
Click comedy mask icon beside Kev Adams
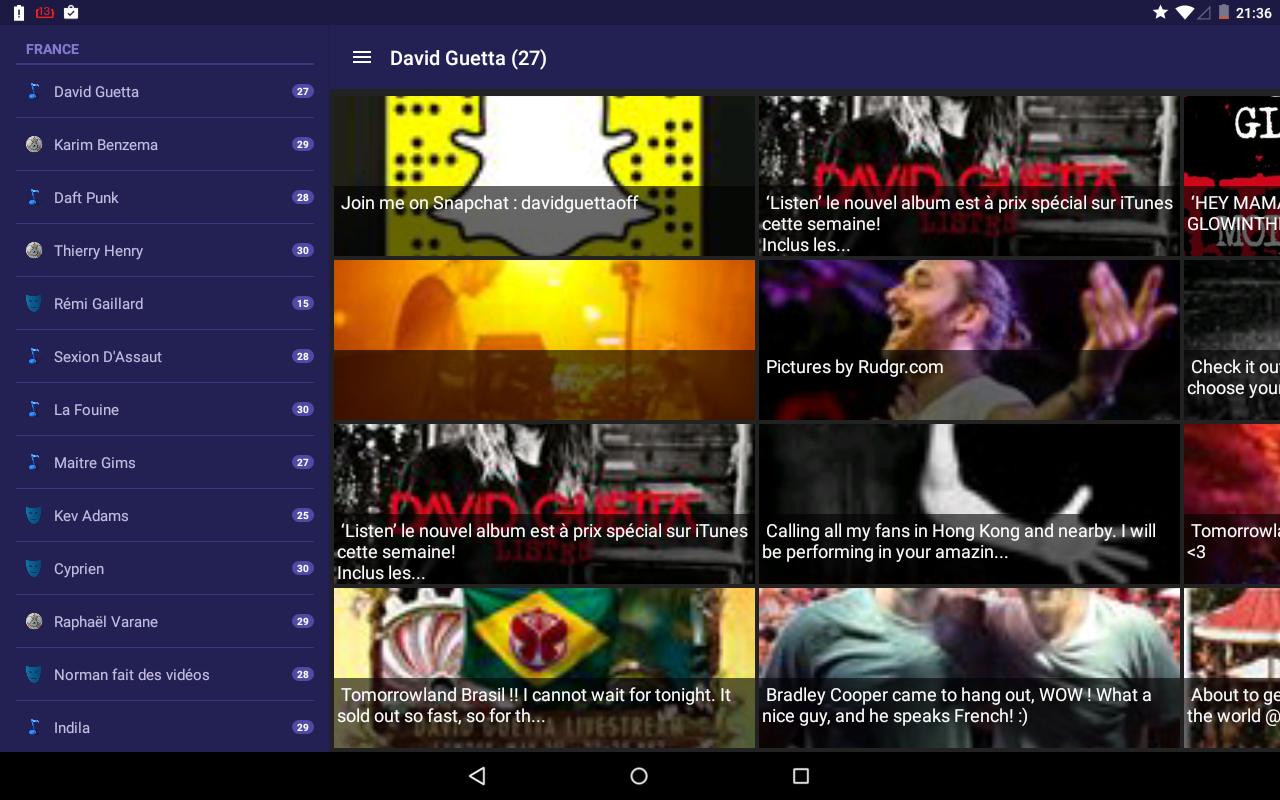[33, 515]
